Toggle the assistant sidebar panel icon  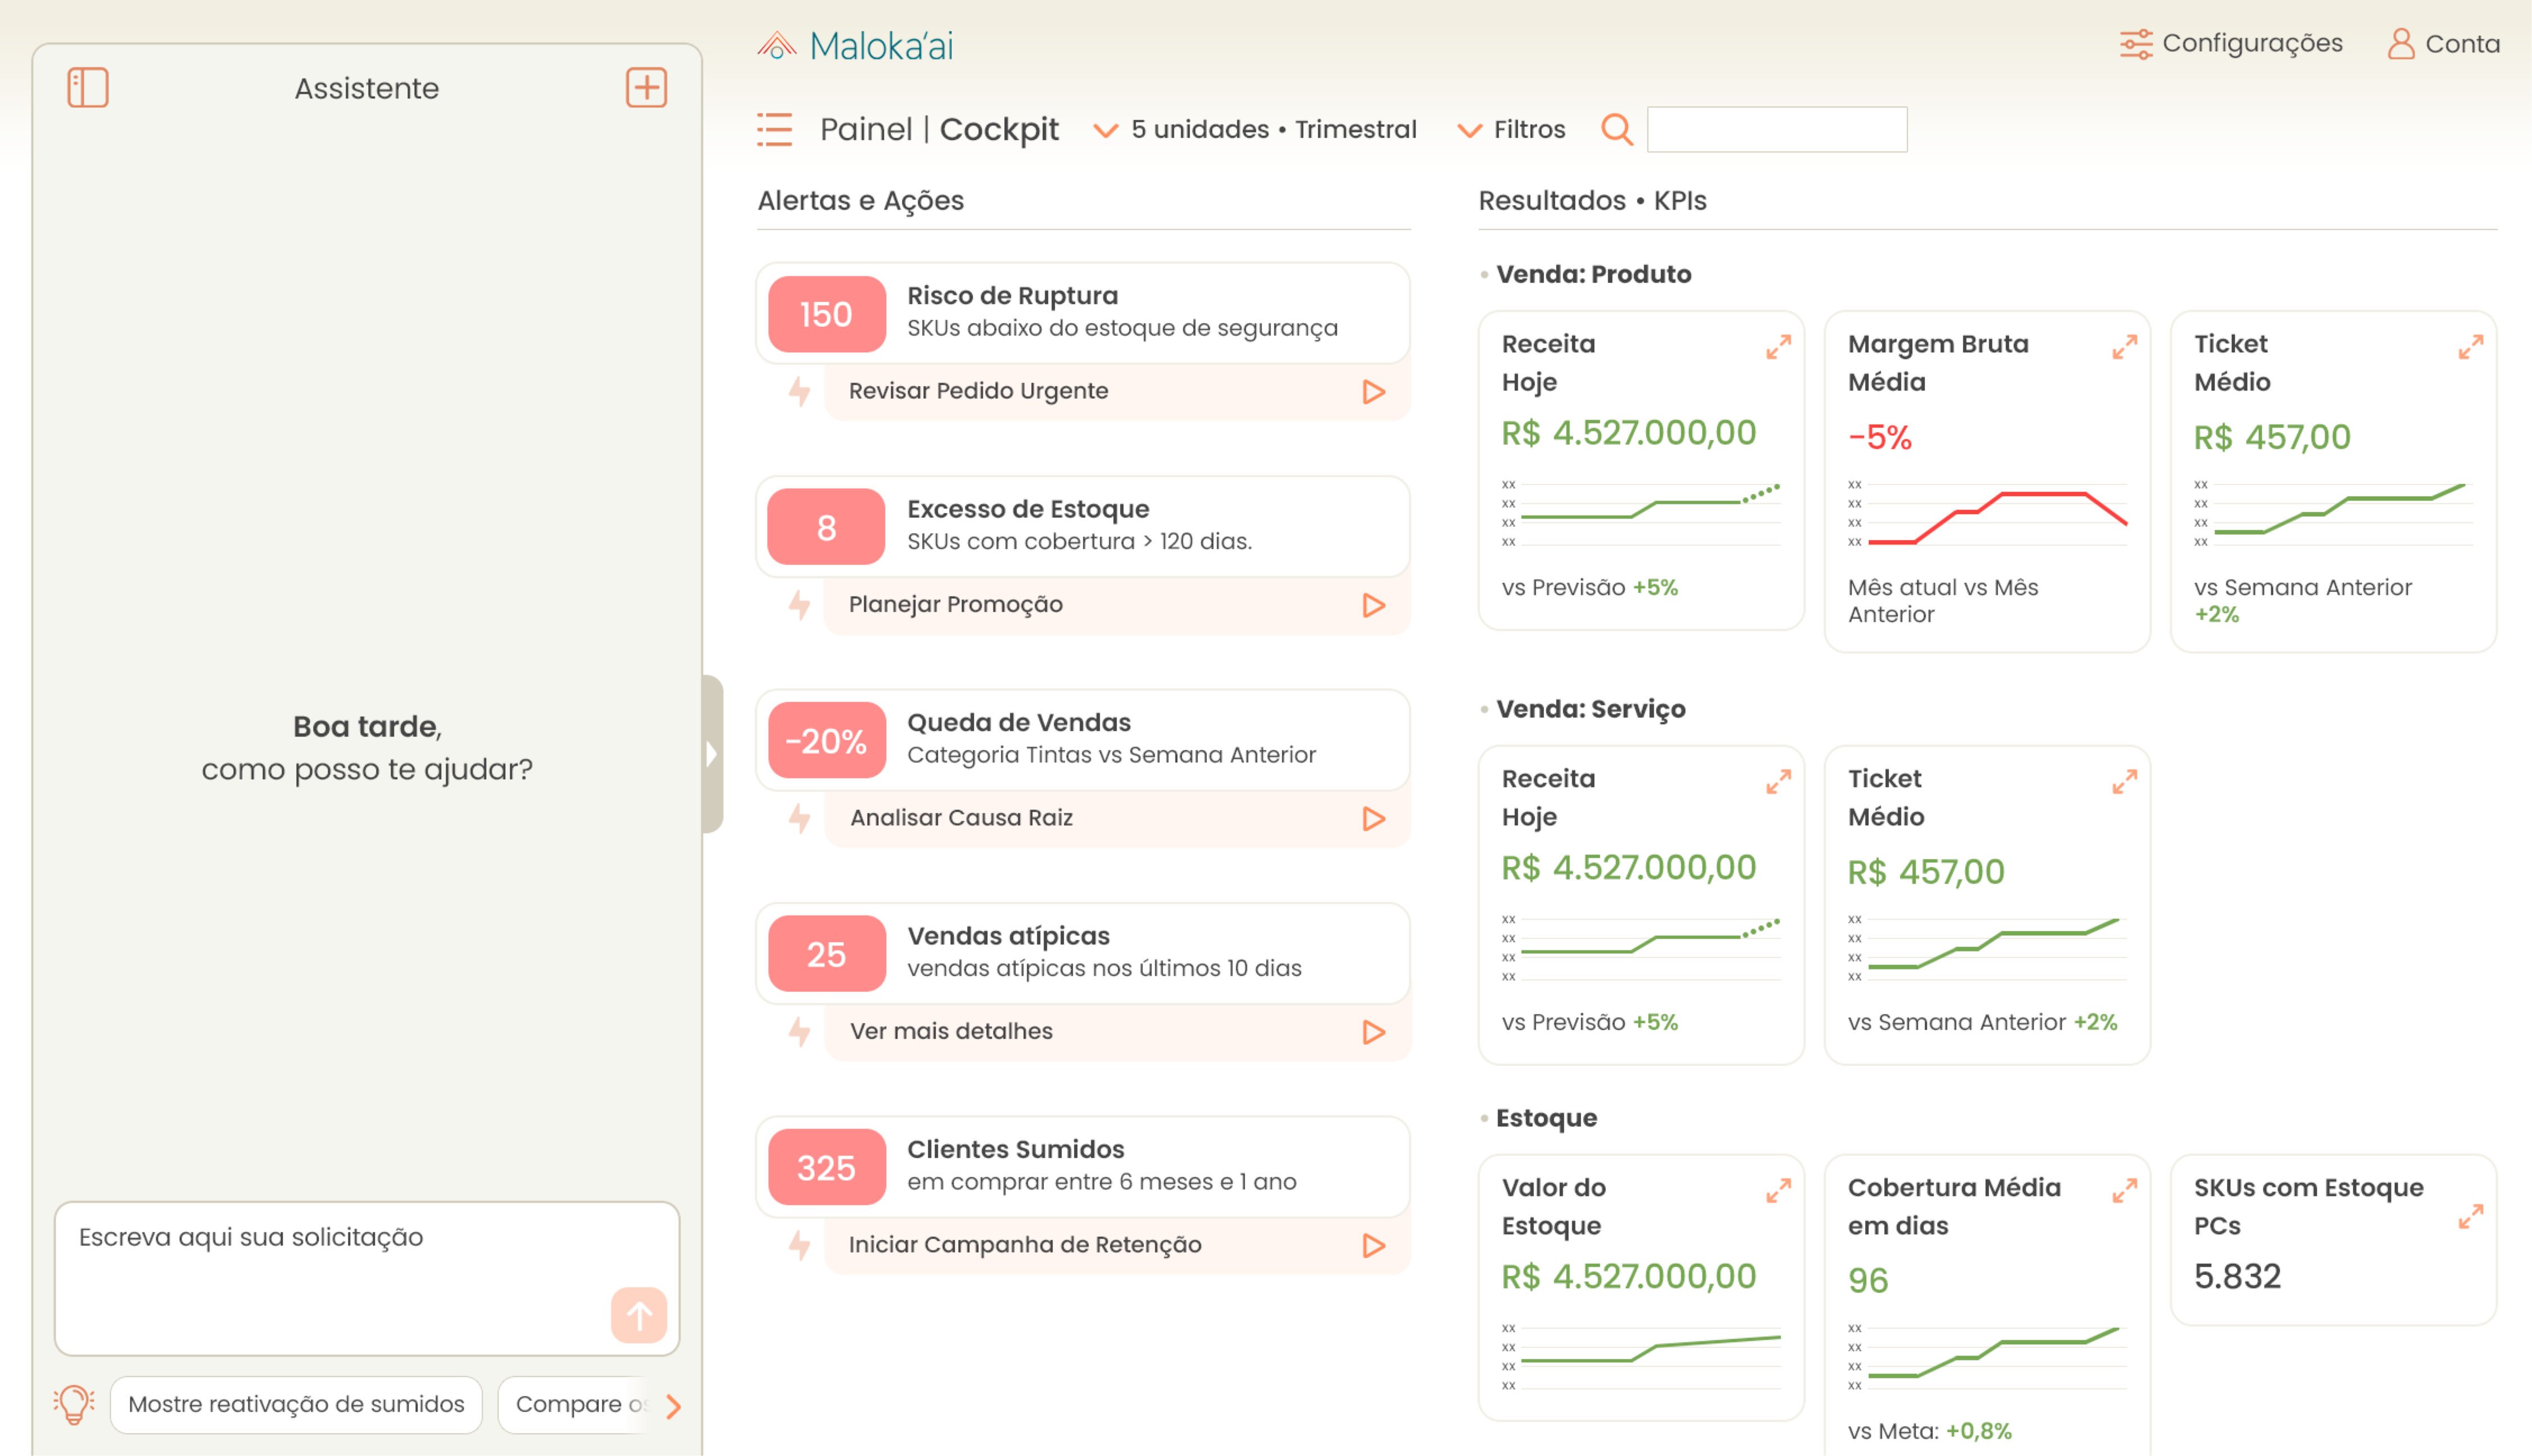(x=87, y=88)
